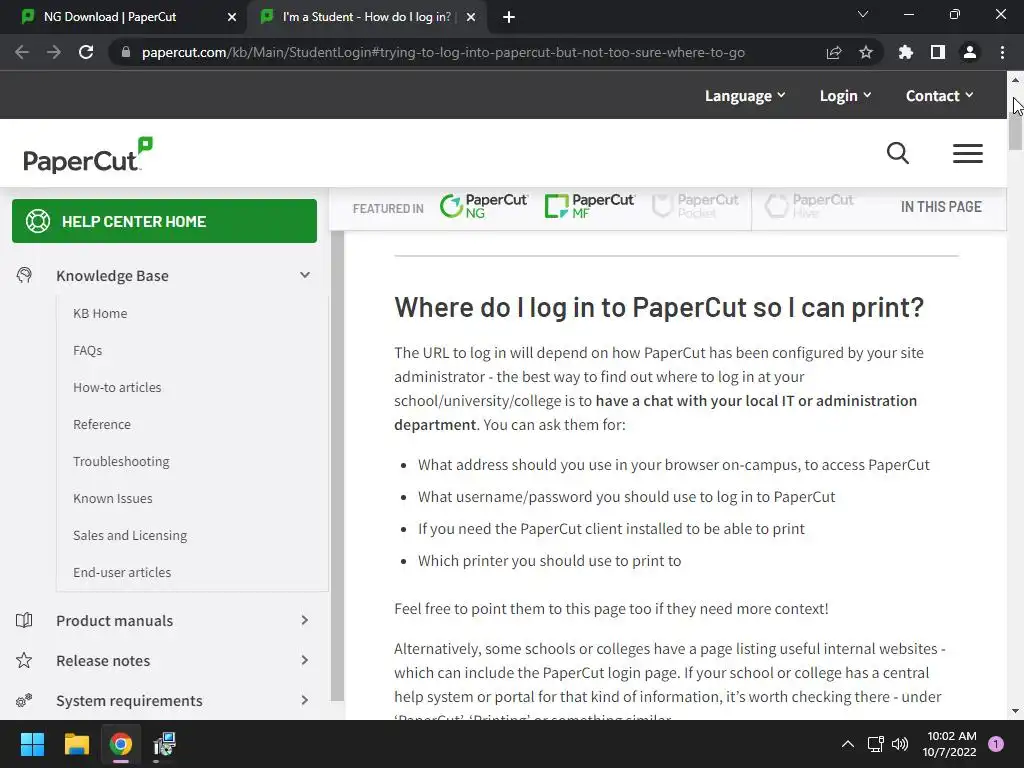This screenshot has height=768, width=1024.
Task: Open the Chrome side panel icon
Action: 938,52
